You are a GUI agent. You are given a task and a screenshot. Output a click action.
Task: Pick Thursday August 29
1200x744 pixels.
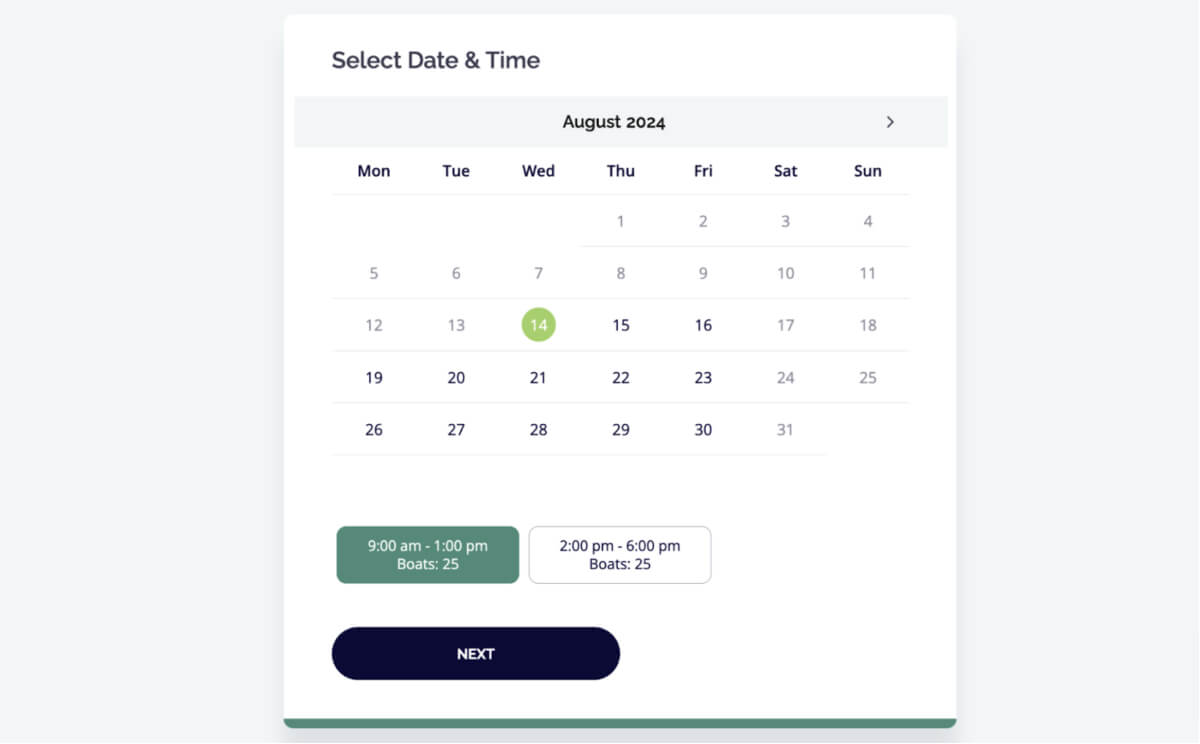point(621,429)
